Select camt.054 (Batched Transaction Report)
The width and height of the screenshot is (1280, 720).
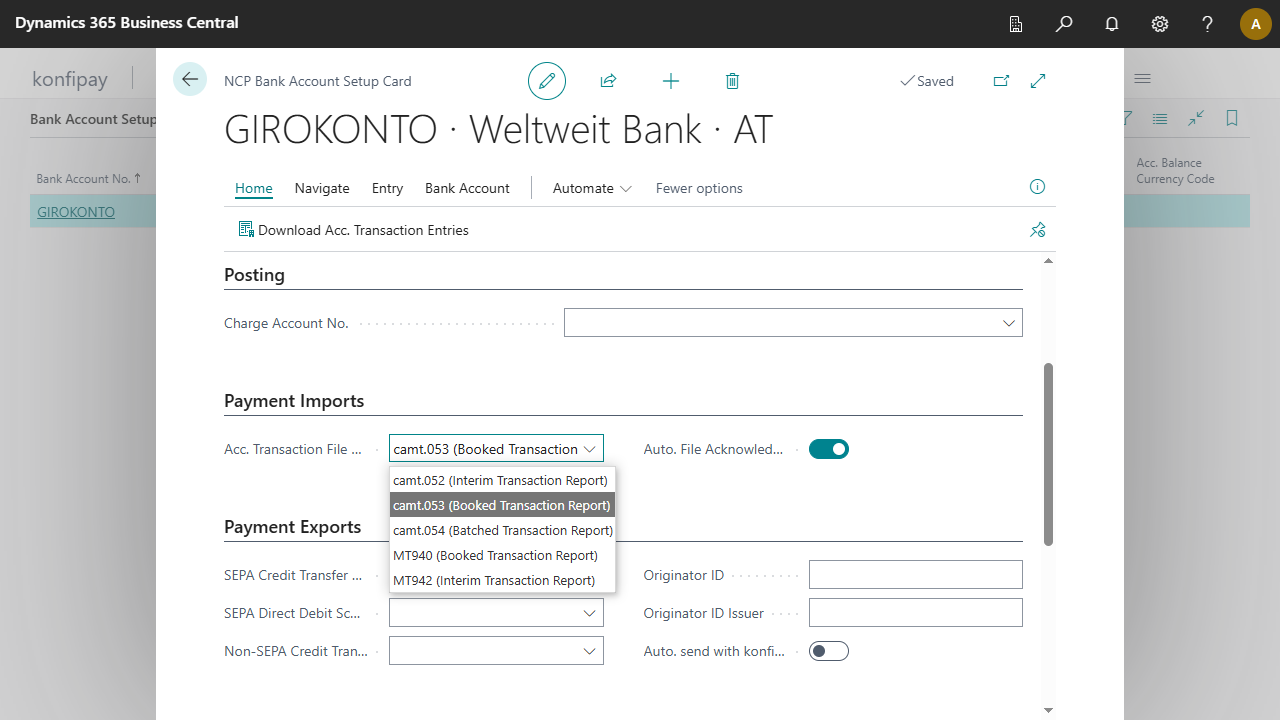pos(502,530)
